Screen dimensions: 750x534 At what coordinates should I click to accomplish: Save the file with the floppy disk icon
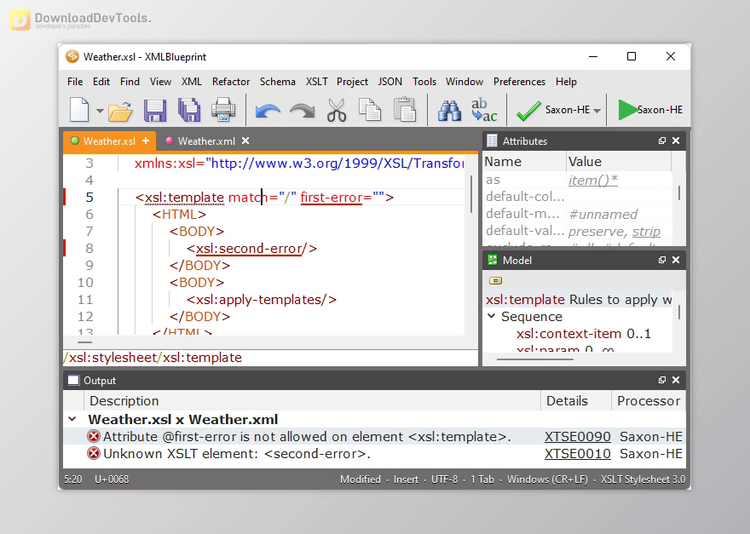coord(156,110)
